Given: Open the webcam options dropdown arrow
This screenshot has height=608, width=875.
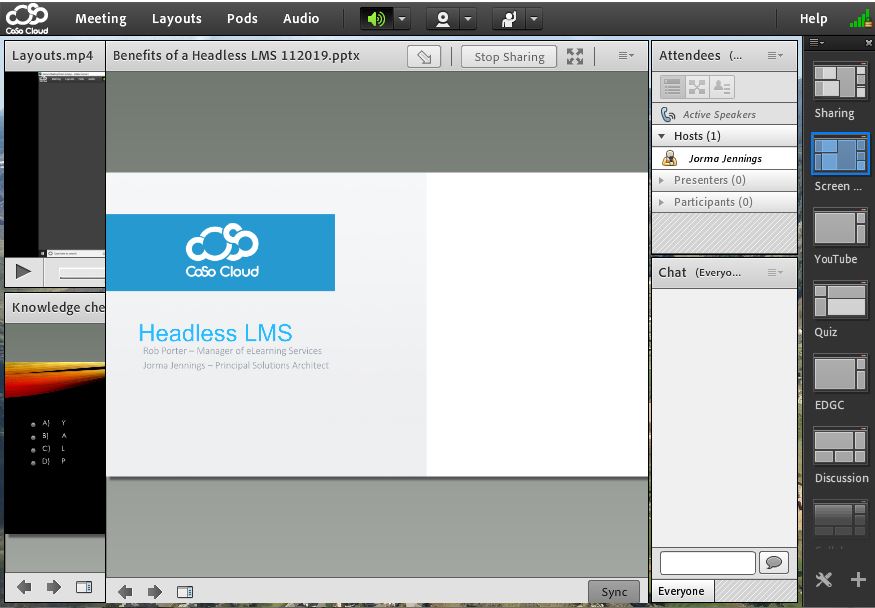Looking at the screenshot, I should coord(468,19).
